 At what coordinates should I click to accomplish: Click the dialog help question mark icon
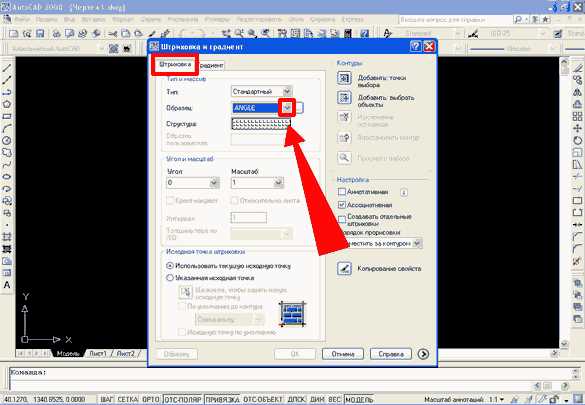[x=415, y=47]
